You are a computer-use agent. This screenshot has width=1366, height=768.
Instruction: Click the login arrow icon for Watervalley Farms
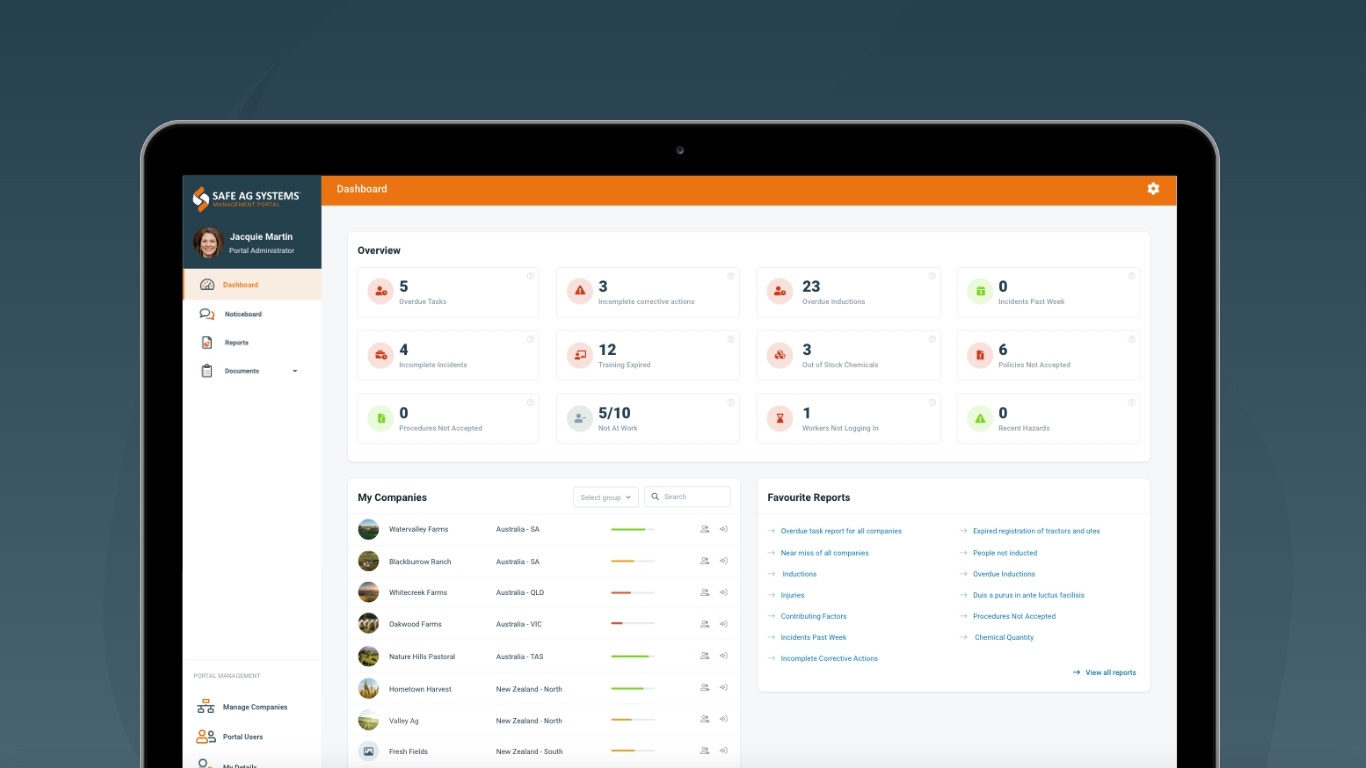point(723,529)
